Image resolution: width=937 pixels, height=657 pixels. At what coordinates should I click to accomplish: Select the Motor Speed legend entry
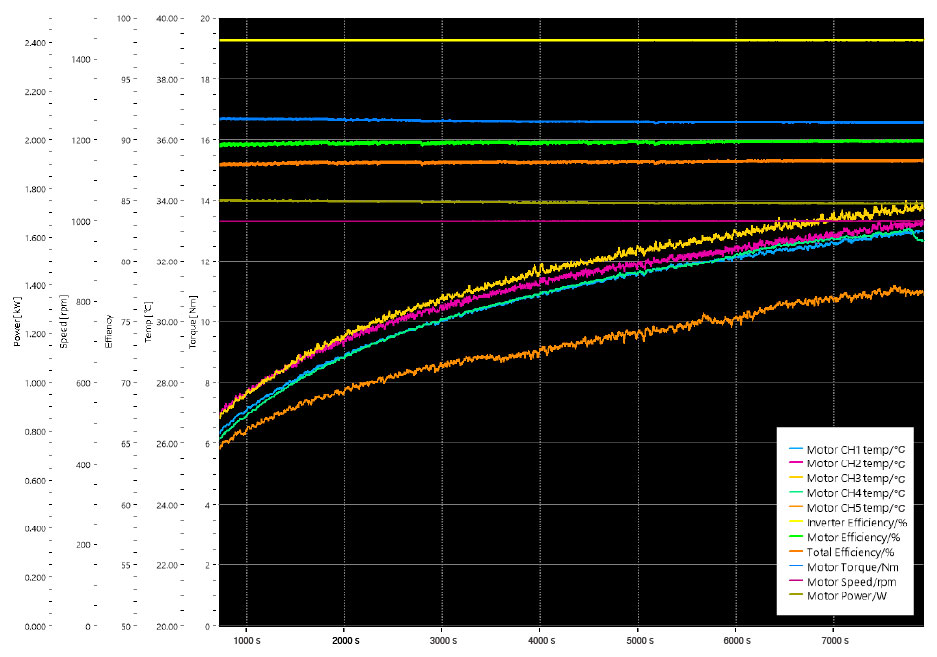coord(848,580)
